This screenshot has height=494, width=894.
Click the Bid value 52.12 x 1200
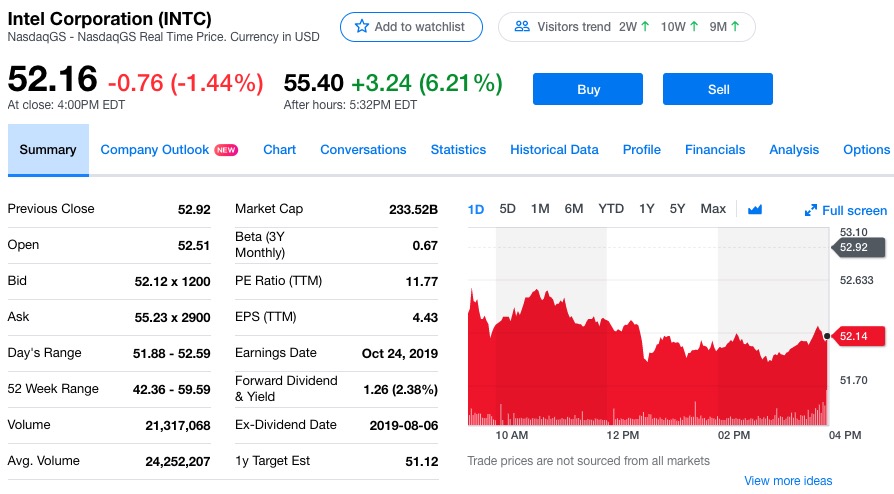pos(172,281)
